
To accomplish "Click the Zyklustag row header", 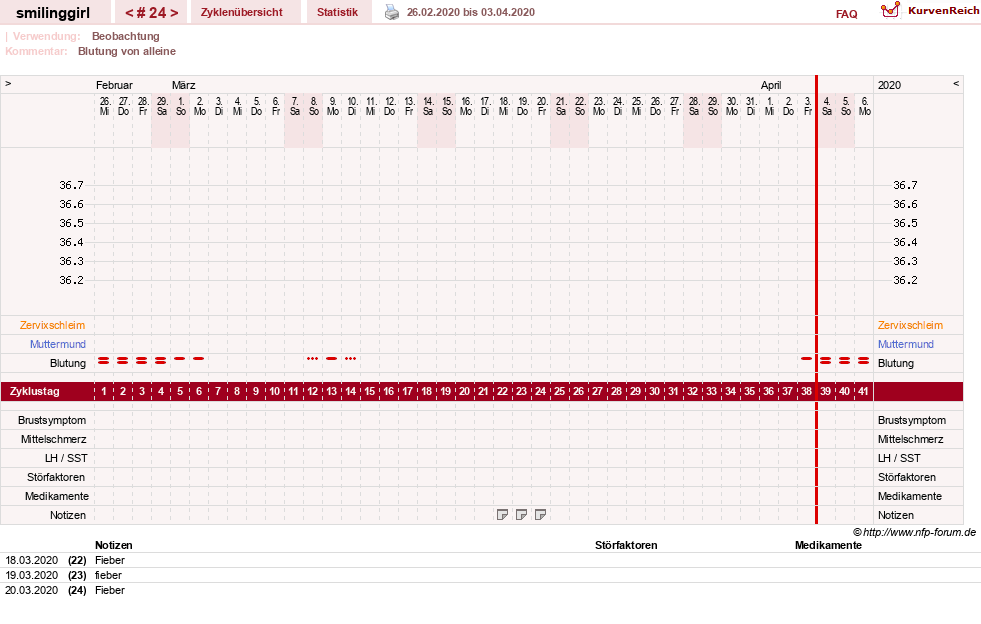I will click(35, 391).
